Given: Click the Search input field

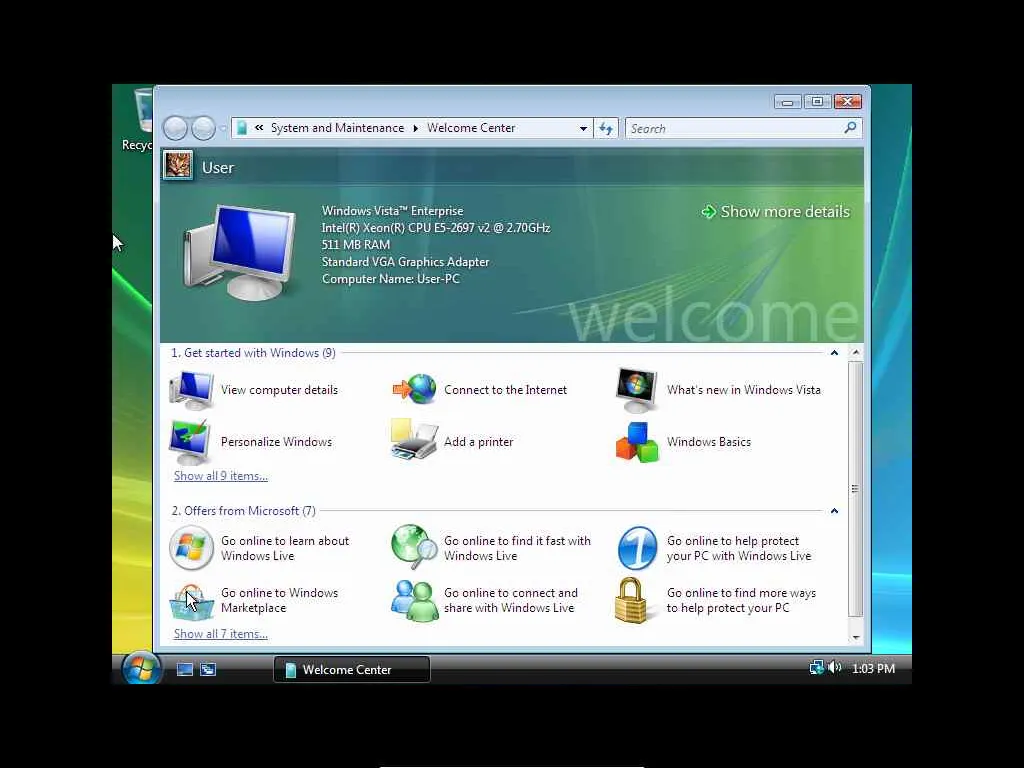Looking at the screenshot, I should coord(735,129).
